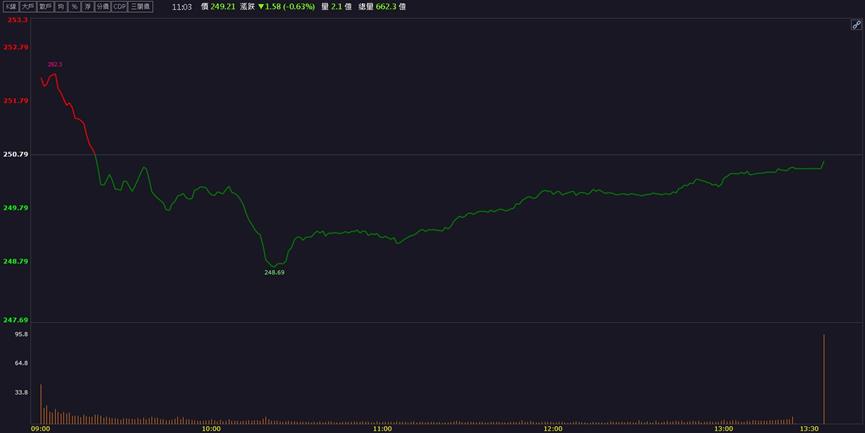
Task: Click the 漲跌 change value in header
Action: point(287,7)
